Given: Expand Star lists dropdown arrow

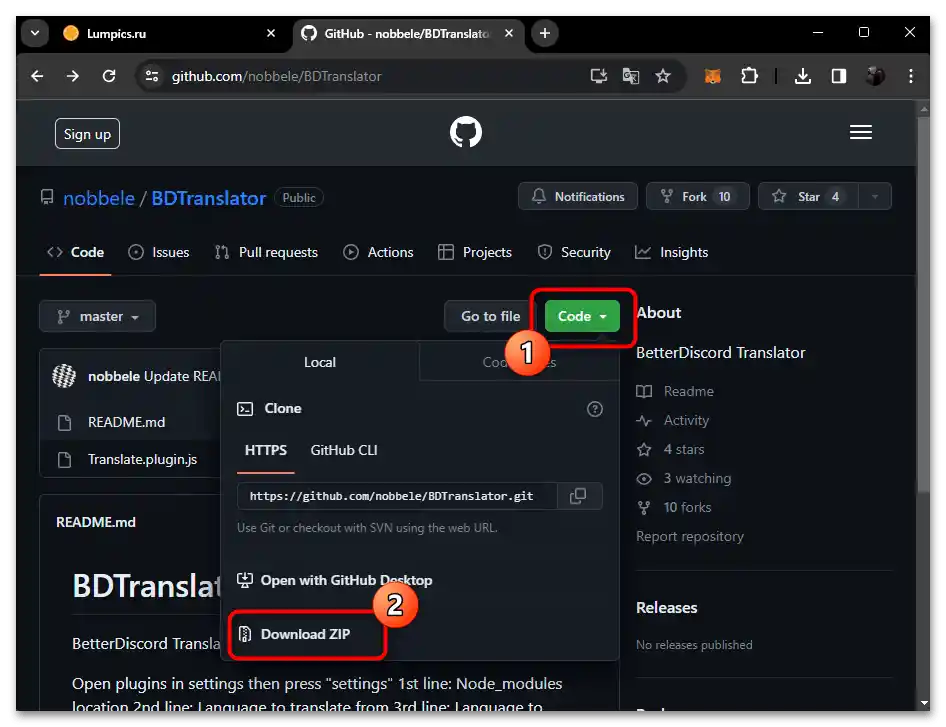Looking at the screenshot, I should [x=875, y=197].
